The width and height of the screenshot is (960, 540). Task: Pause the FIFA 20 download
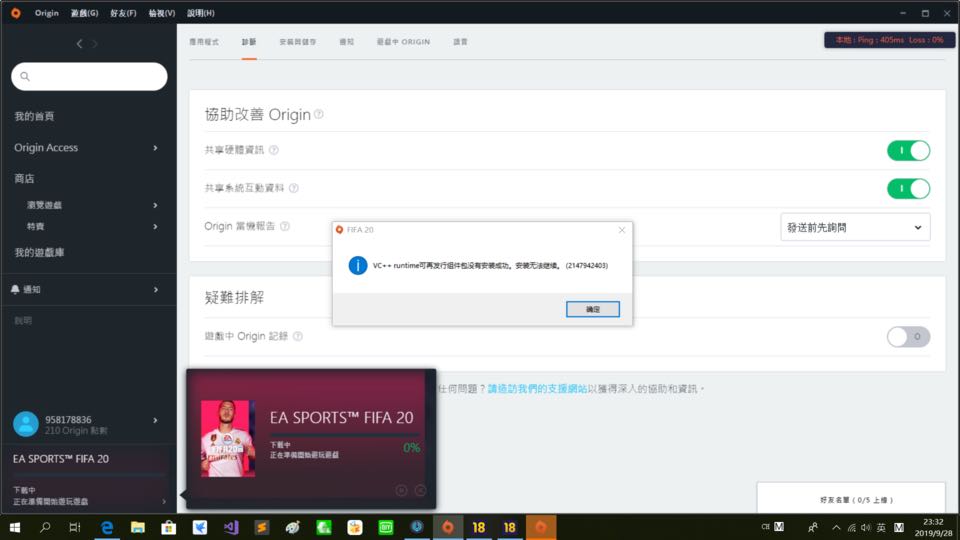[402, 490]
